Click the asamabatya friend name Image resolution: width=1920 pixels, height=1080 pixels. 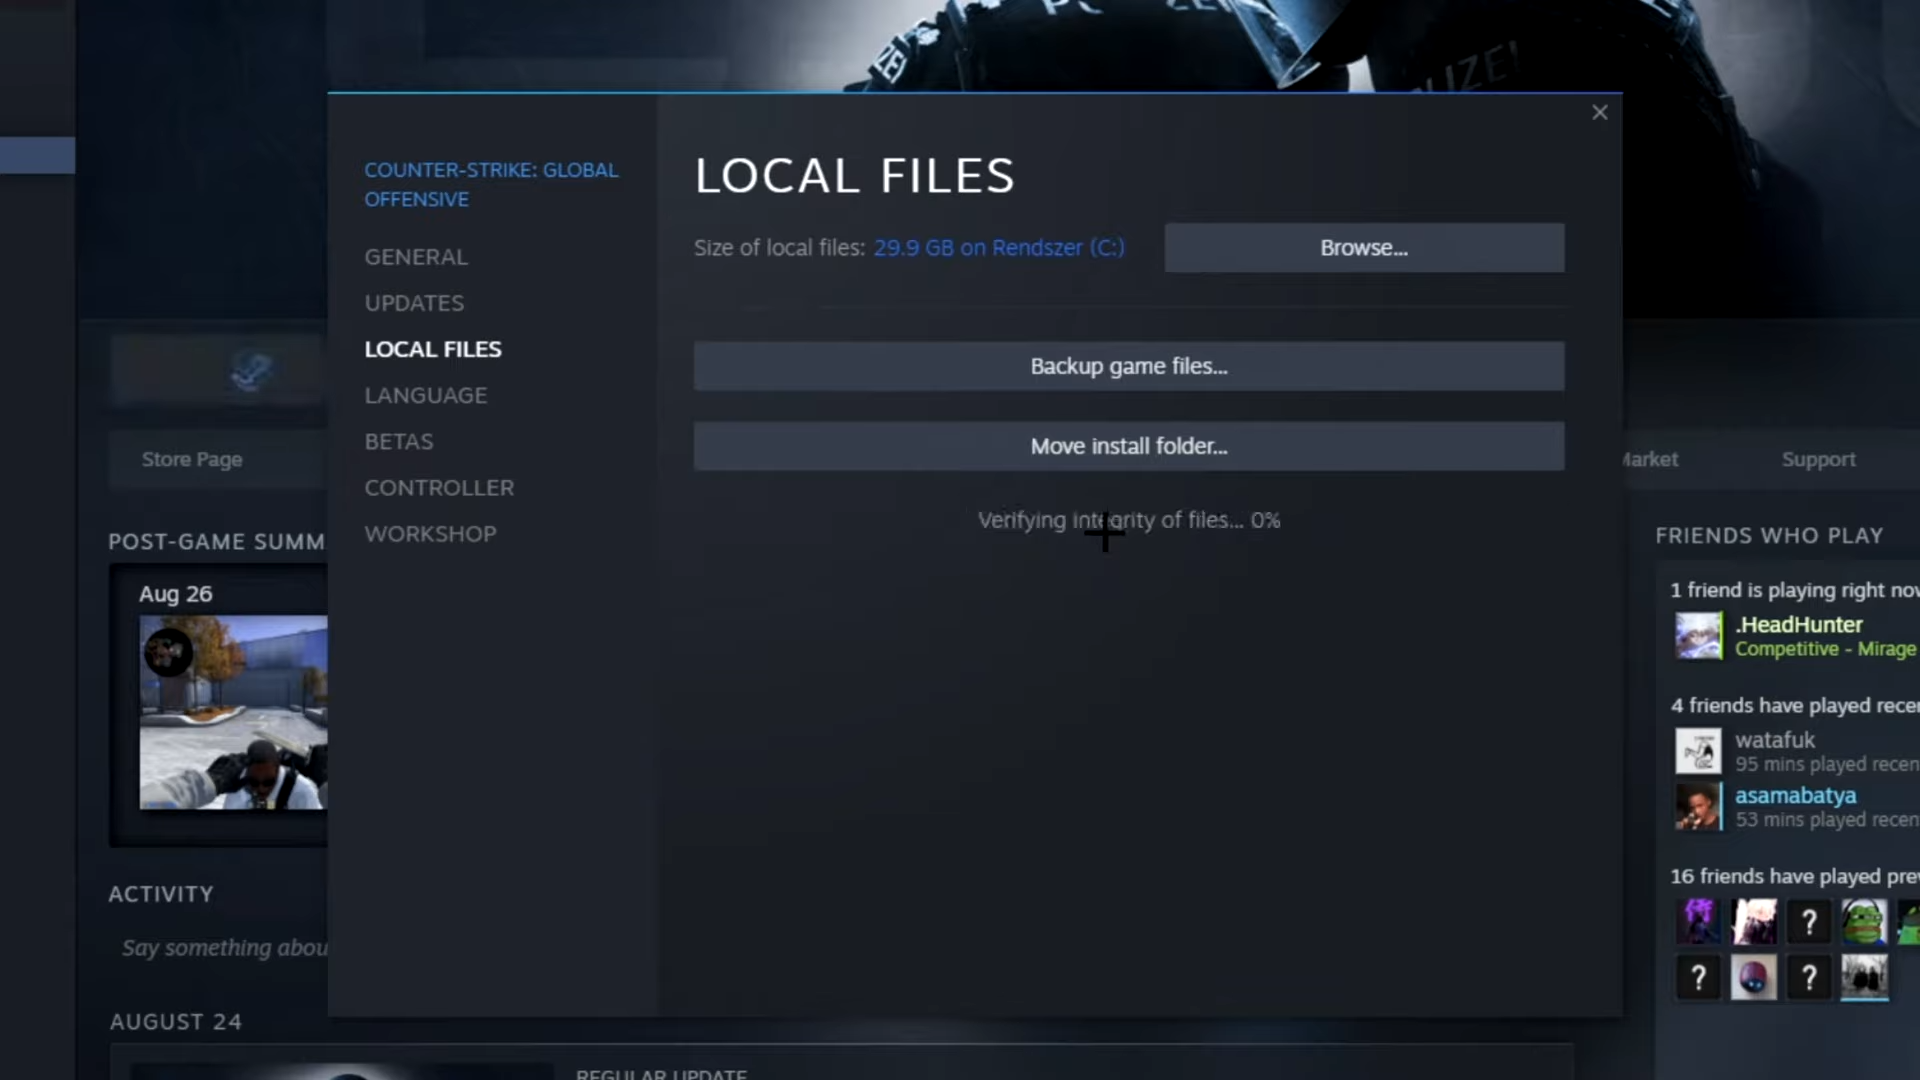tap(1795, 796)
